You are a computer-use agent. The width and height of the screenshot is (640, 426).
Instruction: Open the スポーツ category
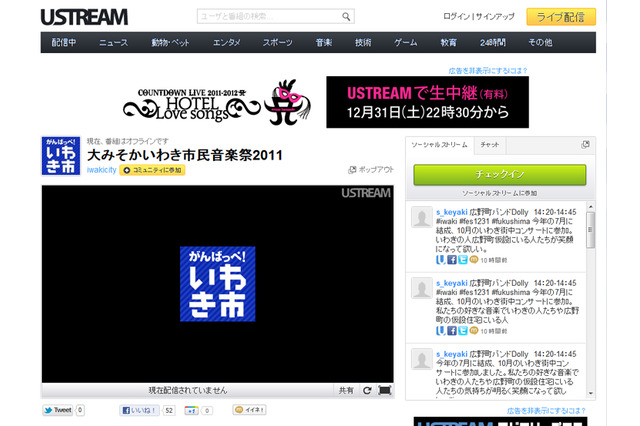click(x=278, y=42)
